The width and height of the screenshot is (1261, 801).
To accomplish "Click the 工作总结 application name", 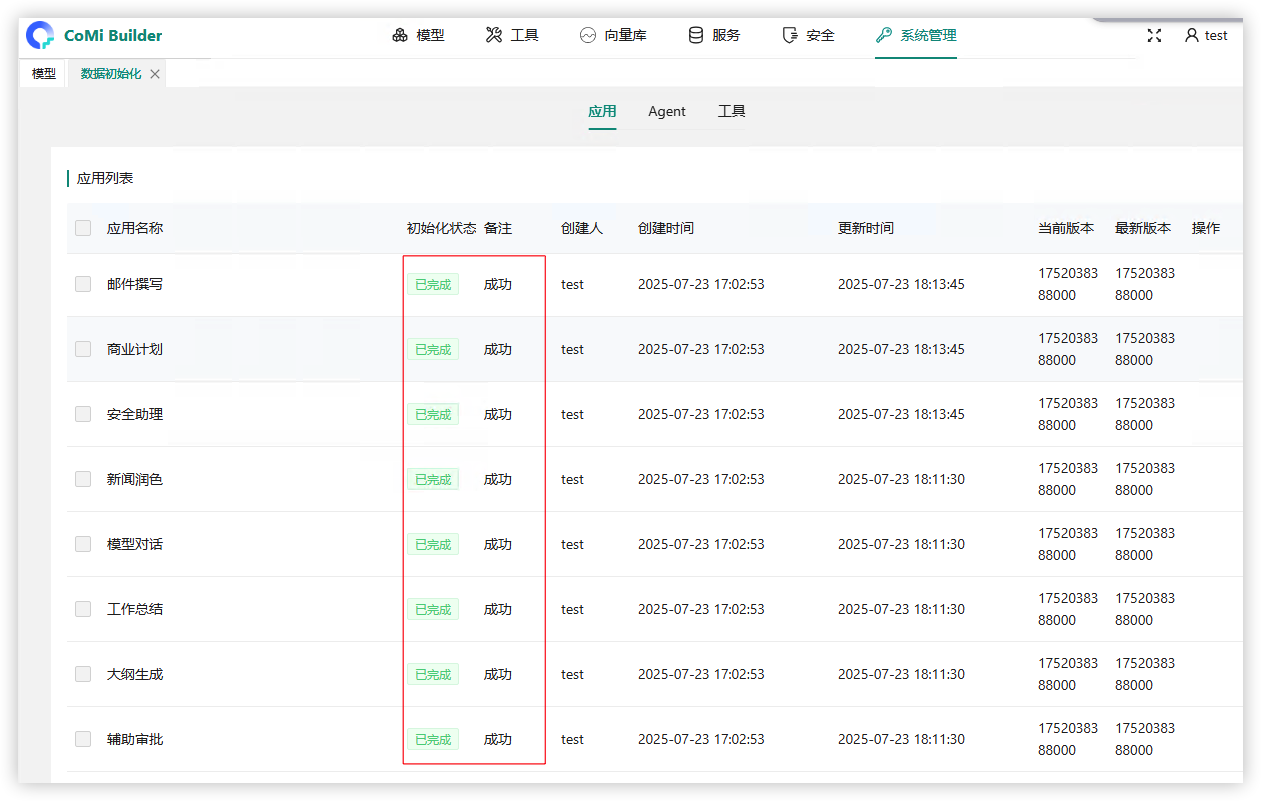I will (x=135, y=609).
